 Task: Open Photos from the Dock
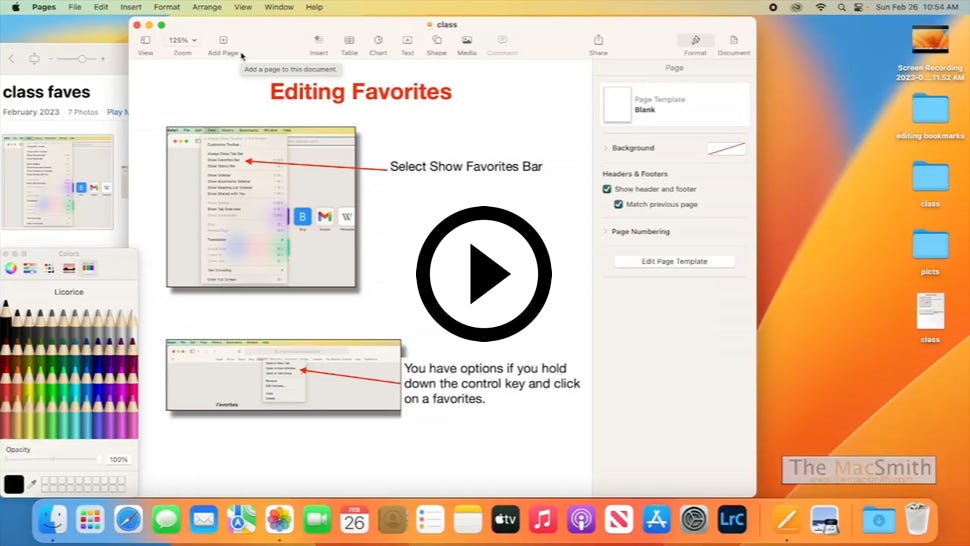279,520
